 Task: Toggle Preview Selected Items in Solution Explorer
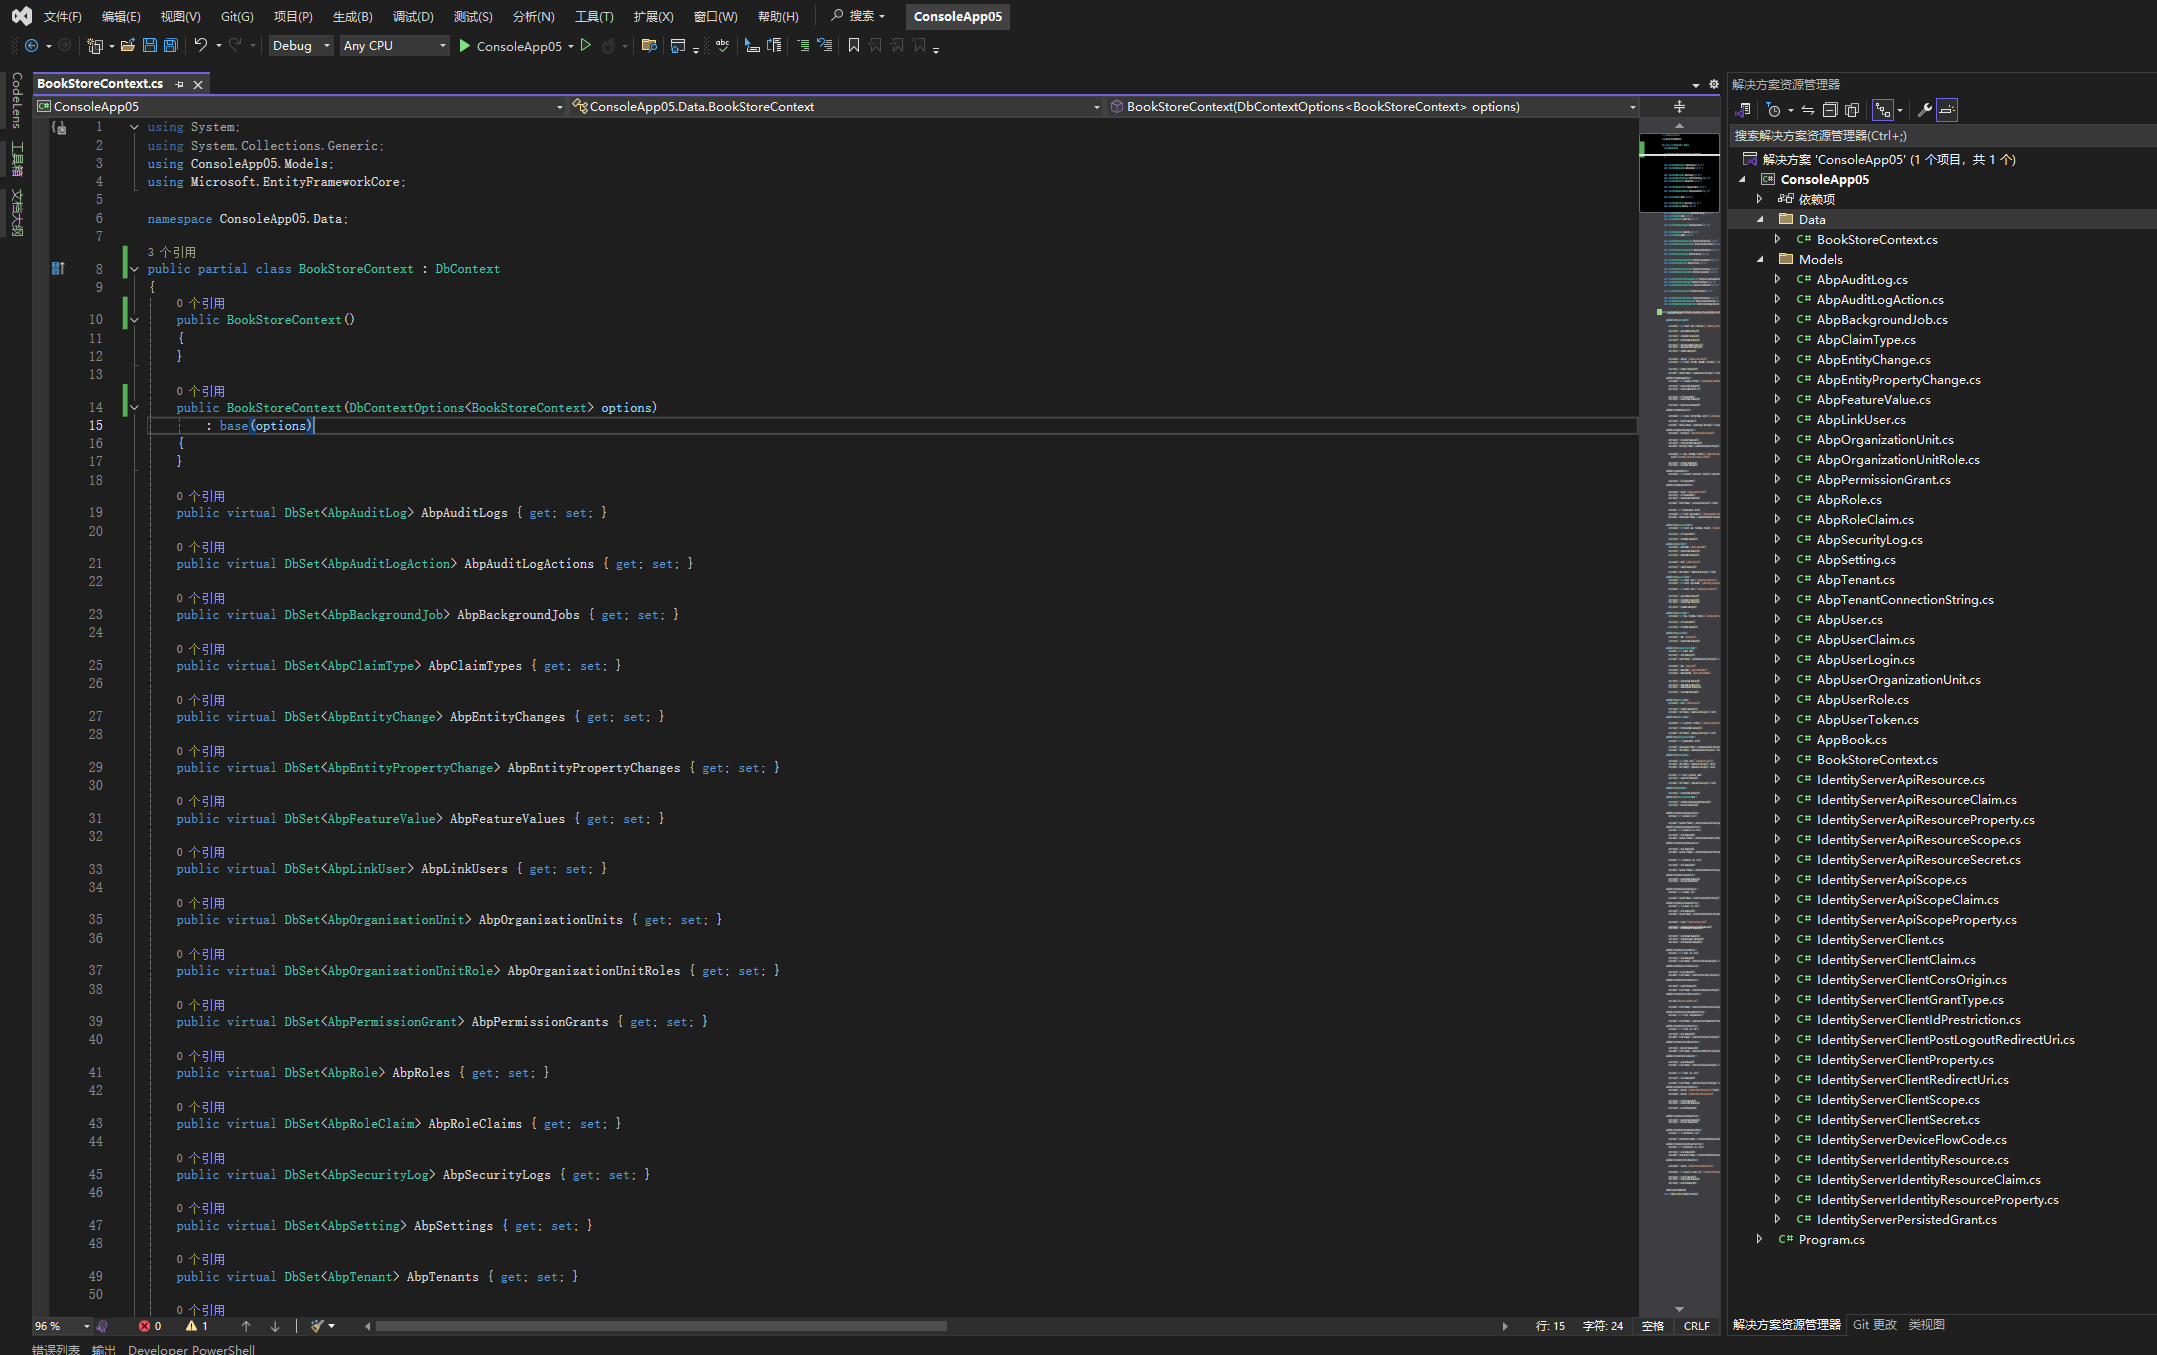coord(1947,110)
